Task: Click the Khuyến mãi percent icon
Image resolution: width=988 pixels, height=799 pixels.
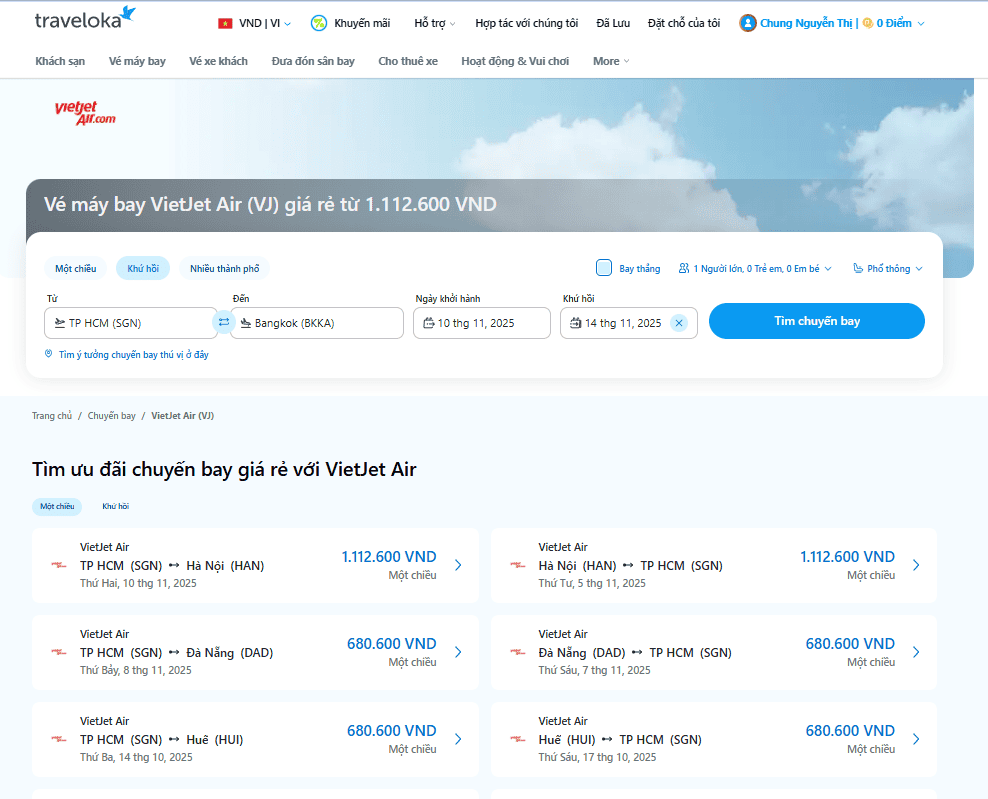Action: [319, 23]
